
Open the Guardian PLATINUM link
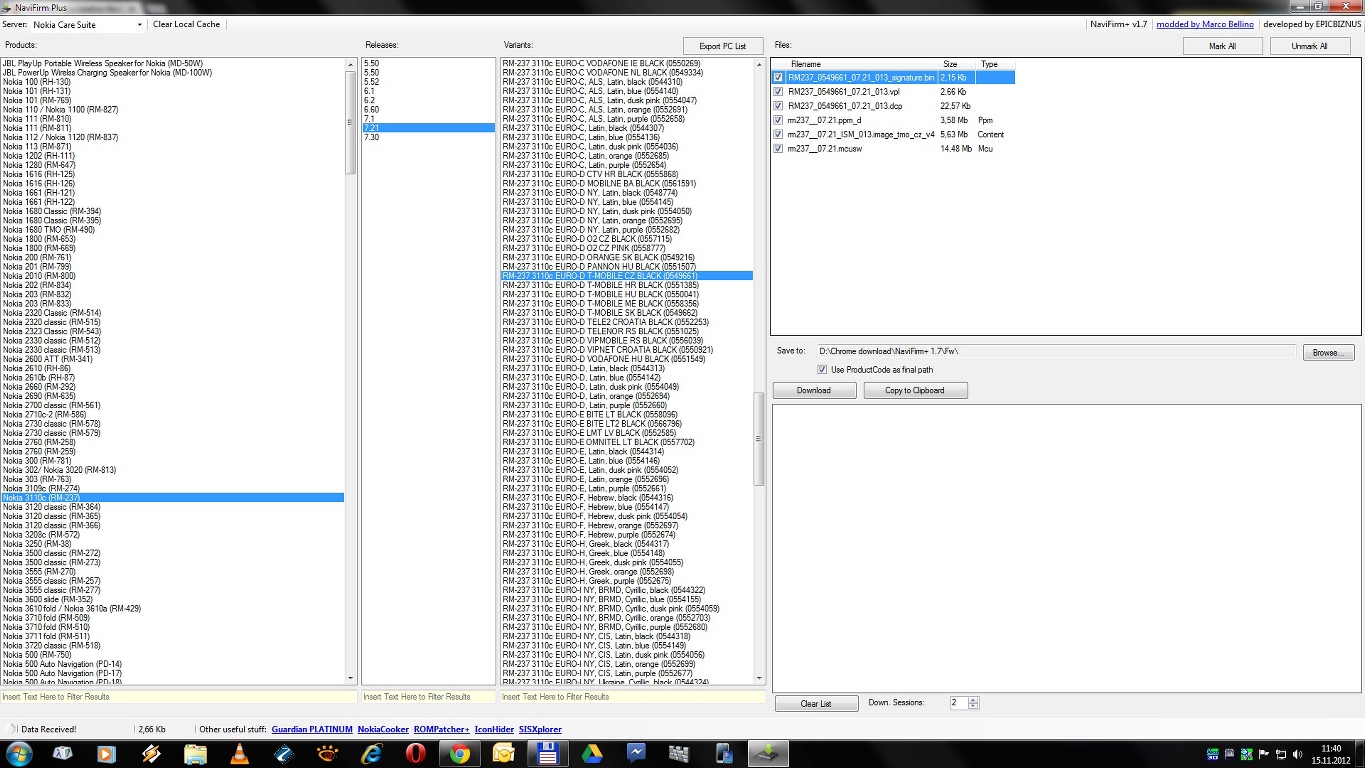pos(312,729)
